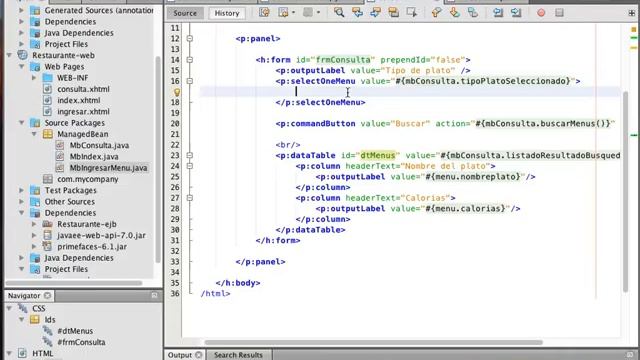Collapse the Source Packages node
Screen dimensions: 640x360
tap(22, 123)
